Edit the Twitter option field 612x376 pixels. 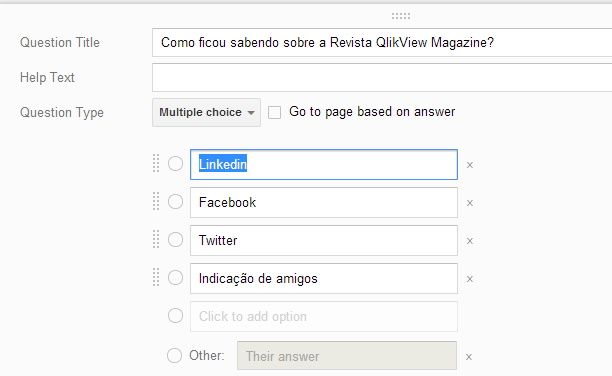(324, 241)
